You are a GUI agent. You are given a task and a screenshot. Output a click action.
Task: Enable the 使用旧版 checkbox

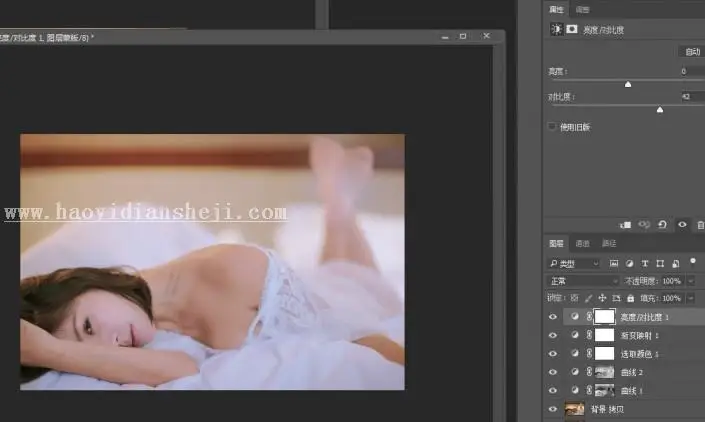552,126
